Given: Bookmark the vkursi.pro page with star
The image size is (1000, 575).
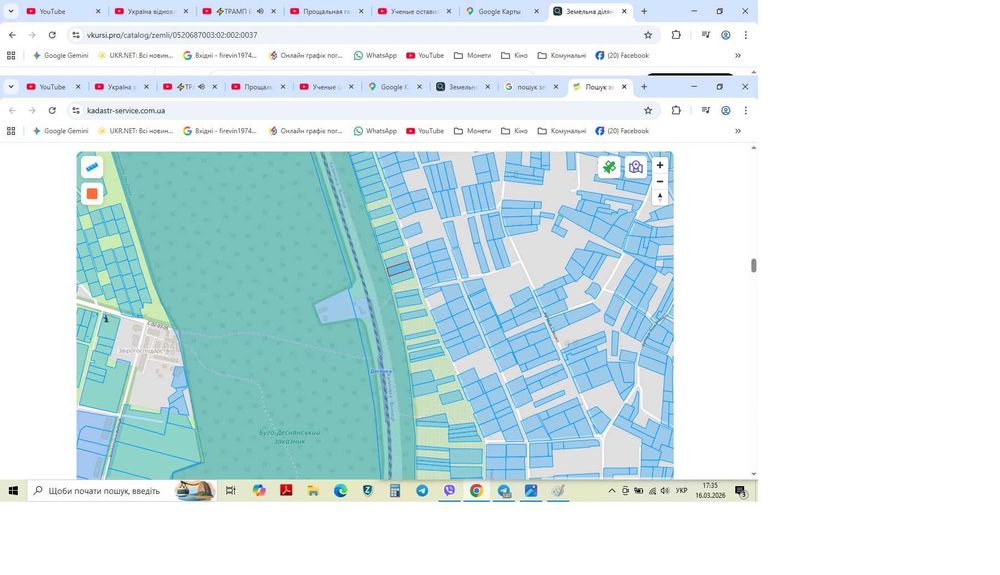Looking at the screenshot, I should coord(648,35).
